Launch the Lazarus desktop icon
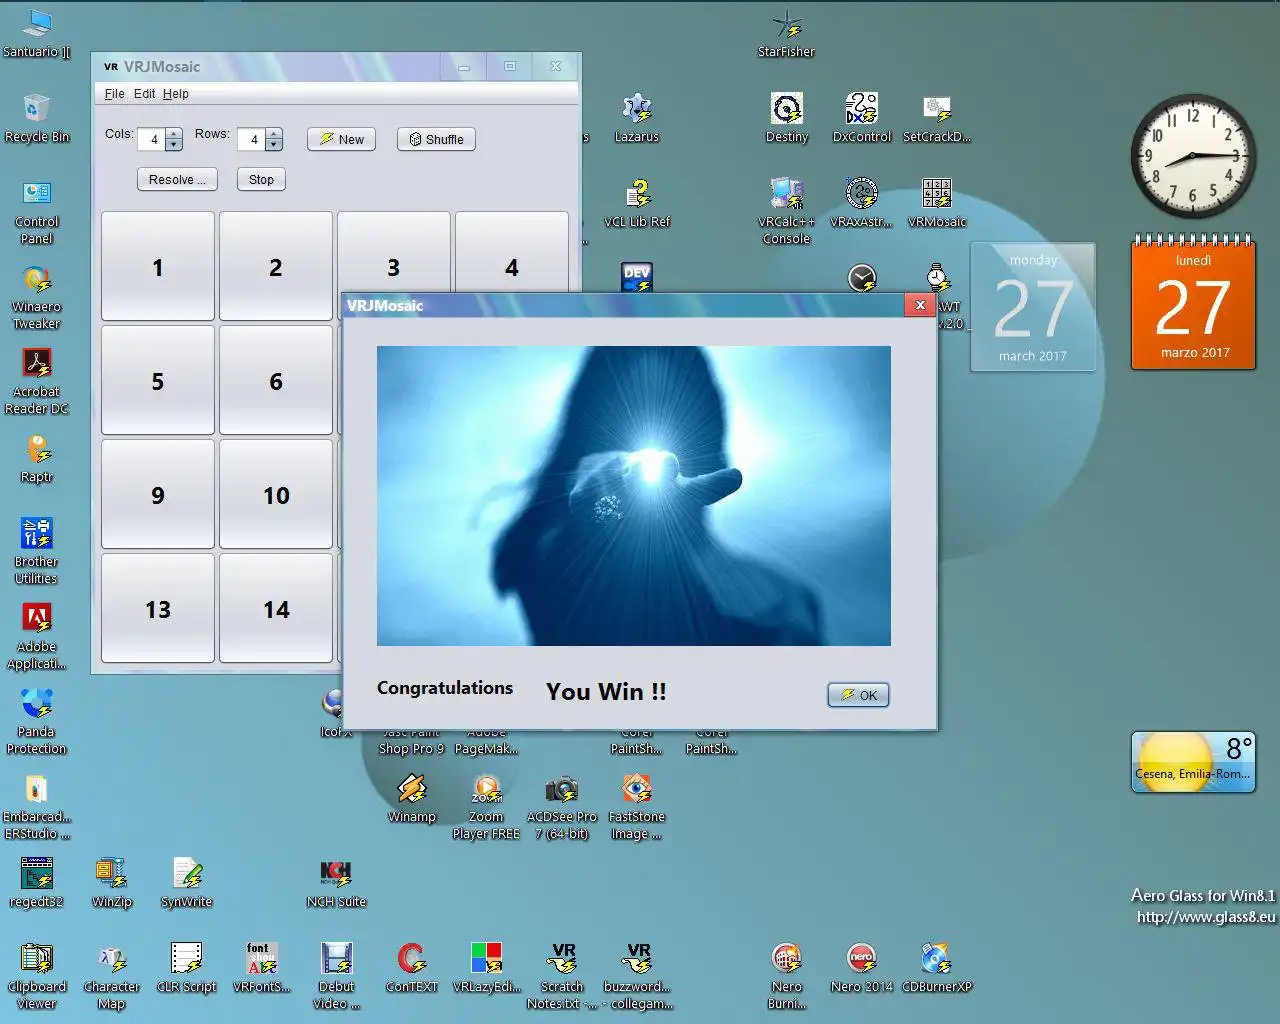The width and height of the screenshot is (1280, 1024). pos(637,118)
